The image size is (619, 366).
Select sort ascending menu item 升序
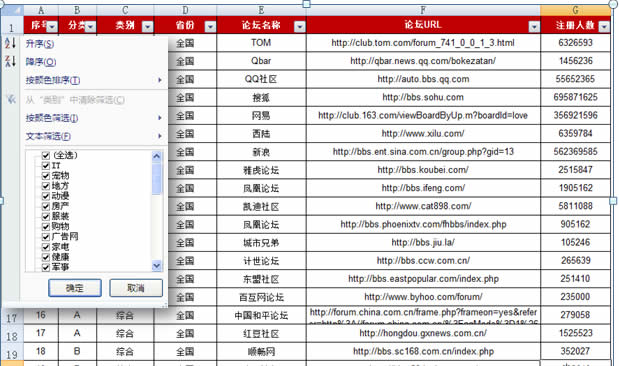click(40, 43)
